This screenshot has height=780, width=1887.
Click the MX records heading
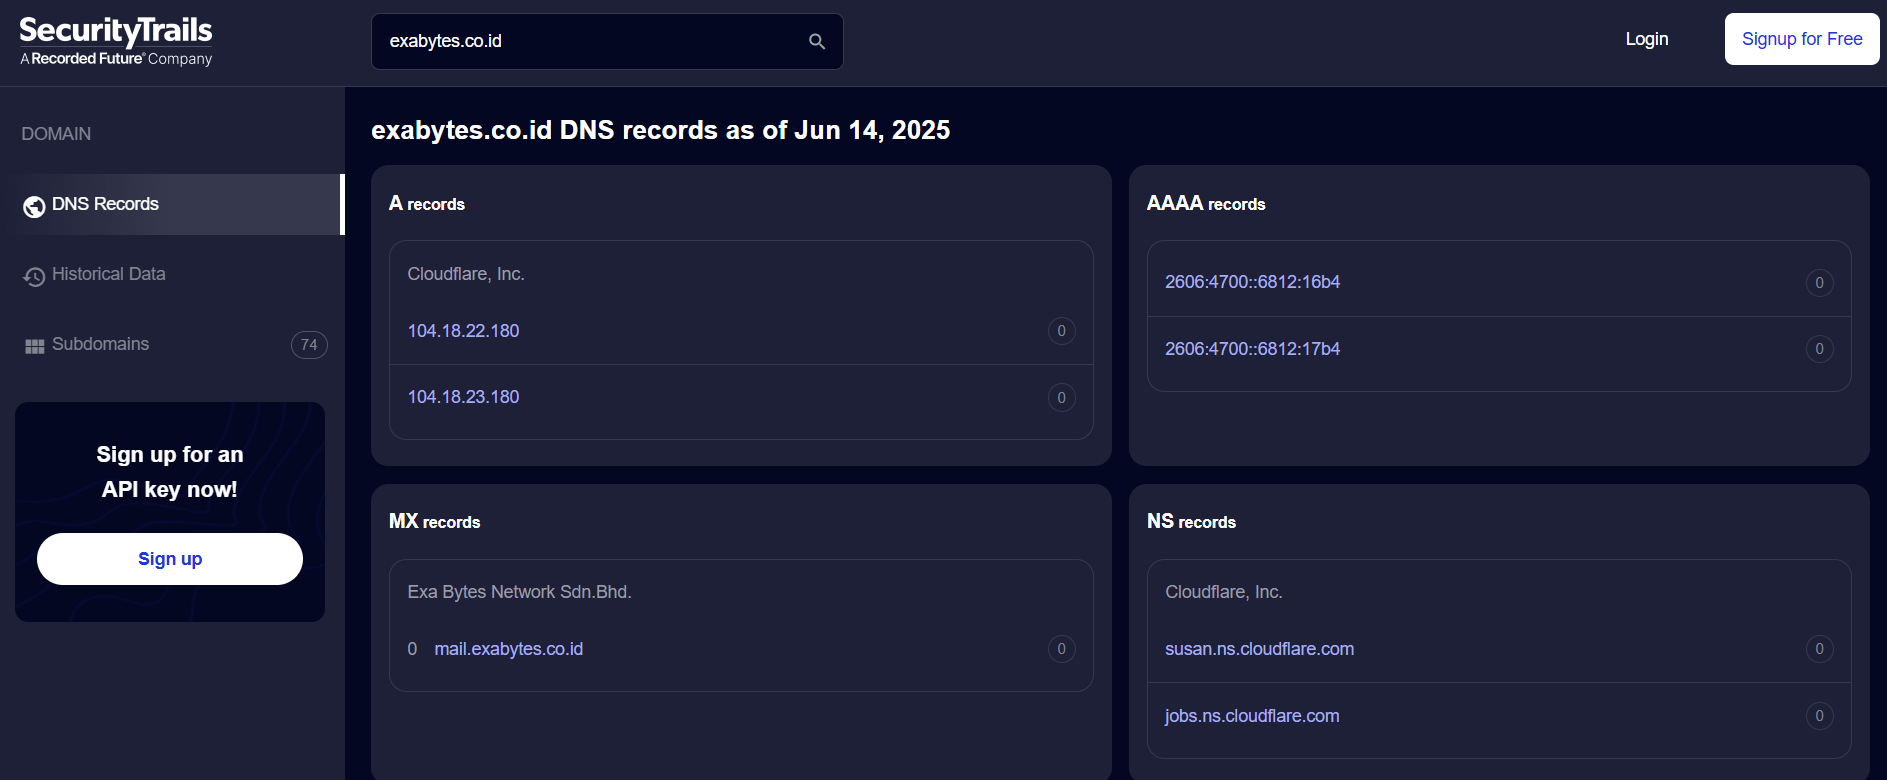434,522
